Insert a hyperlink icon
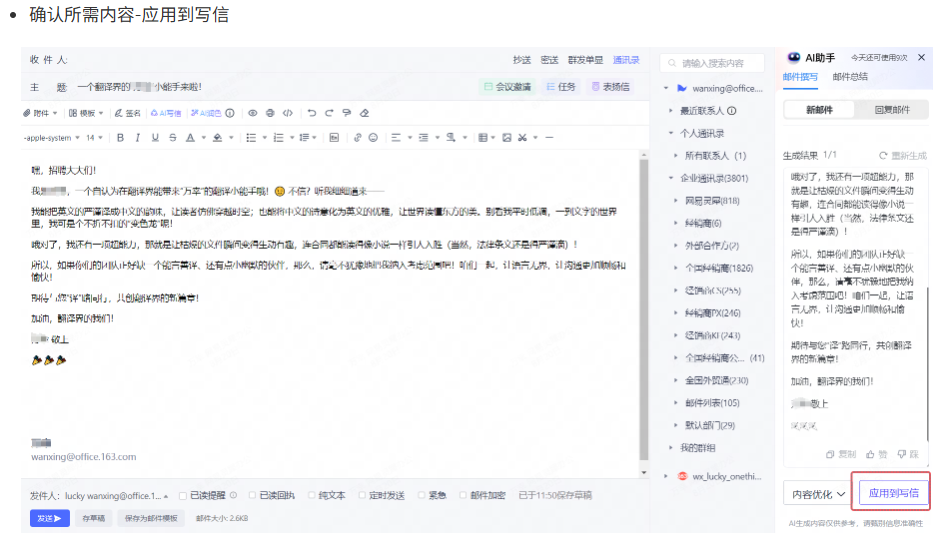This screenshot has height=543, width=940. 357,138
